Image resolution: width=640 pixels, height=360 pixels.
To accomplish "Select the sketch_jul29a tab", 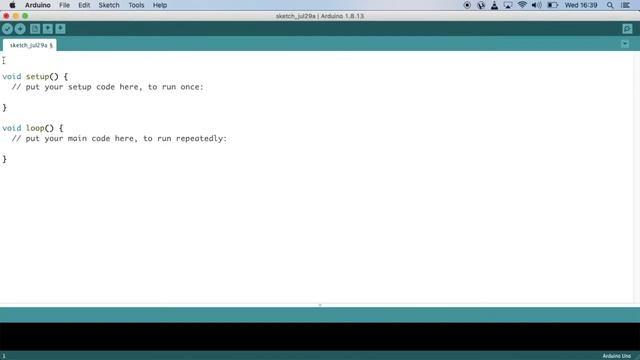I will click(29, 45).
